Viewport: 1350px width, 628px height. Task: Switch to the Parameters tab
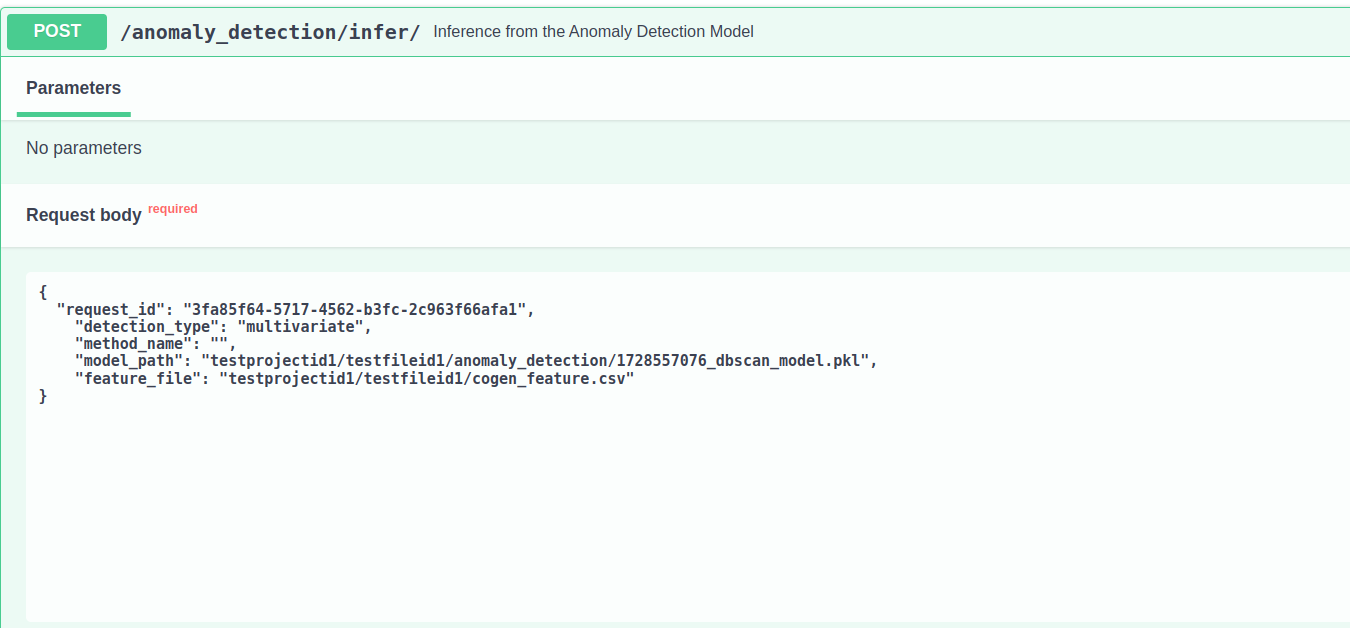point(73,88)
